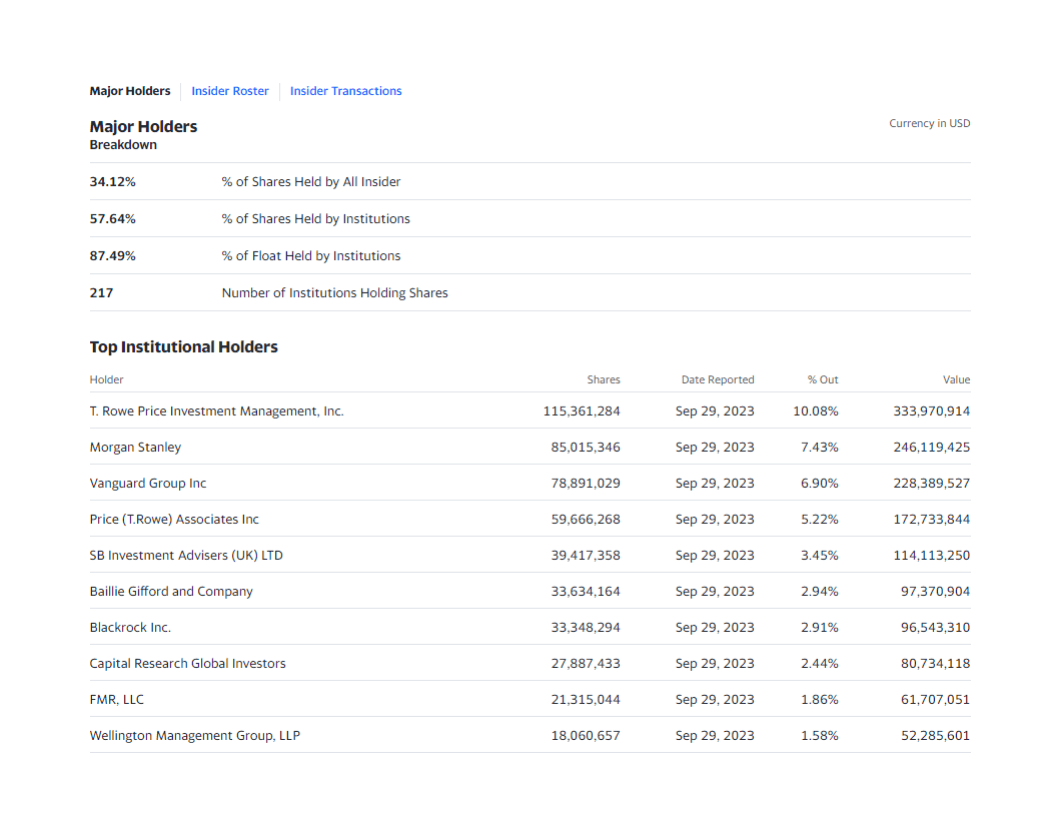The height and width of the screenshot is (825, 1064).
Task: Click the 2.44% out value
Action: 820,664
